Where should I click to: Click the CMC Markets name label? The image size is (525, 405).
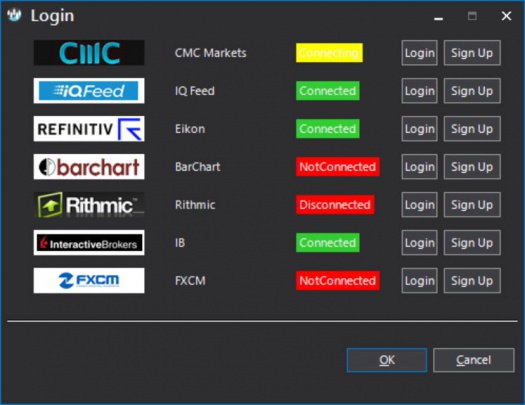pyautogui.click(x=210, y=53)
